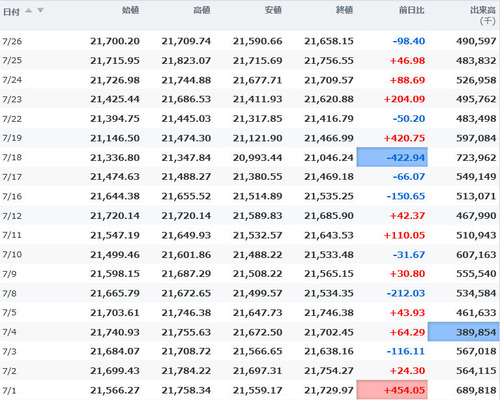Click the 前日比 column header

[412, 10]
